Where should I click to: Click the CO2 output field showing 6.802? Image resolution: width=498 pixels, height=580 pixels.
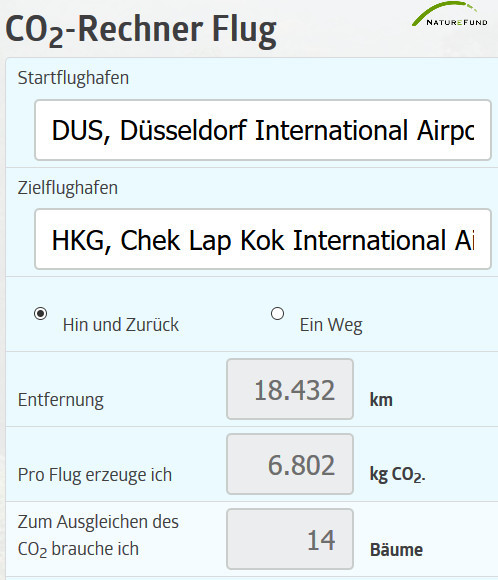click(x=290, y=464)
